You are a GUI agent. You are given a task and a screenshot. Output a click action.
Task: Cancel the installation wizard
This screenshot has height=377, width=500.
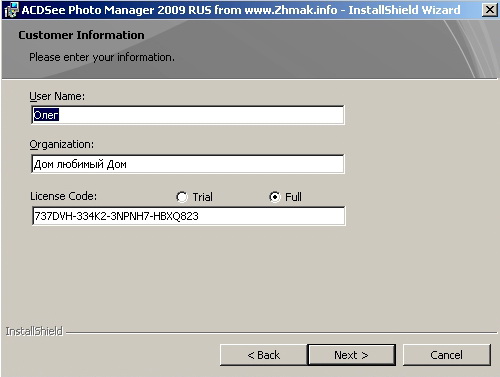(x=447, y=355)
